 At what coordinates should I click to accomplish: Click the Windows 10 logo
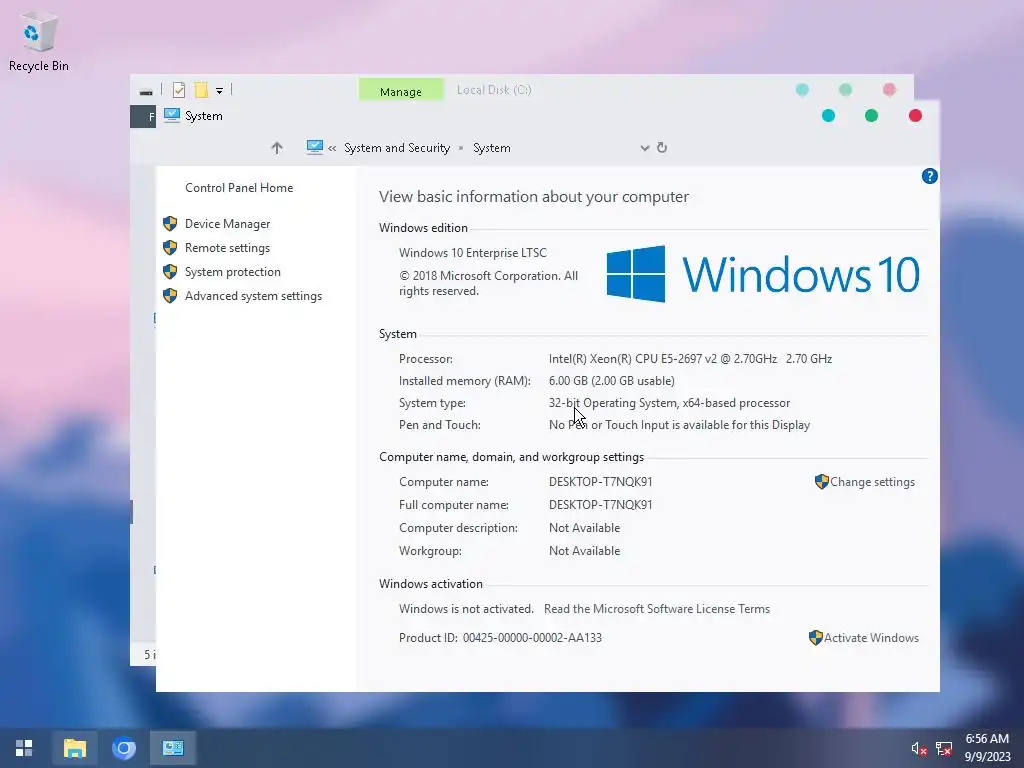click(x=763, y=274)
